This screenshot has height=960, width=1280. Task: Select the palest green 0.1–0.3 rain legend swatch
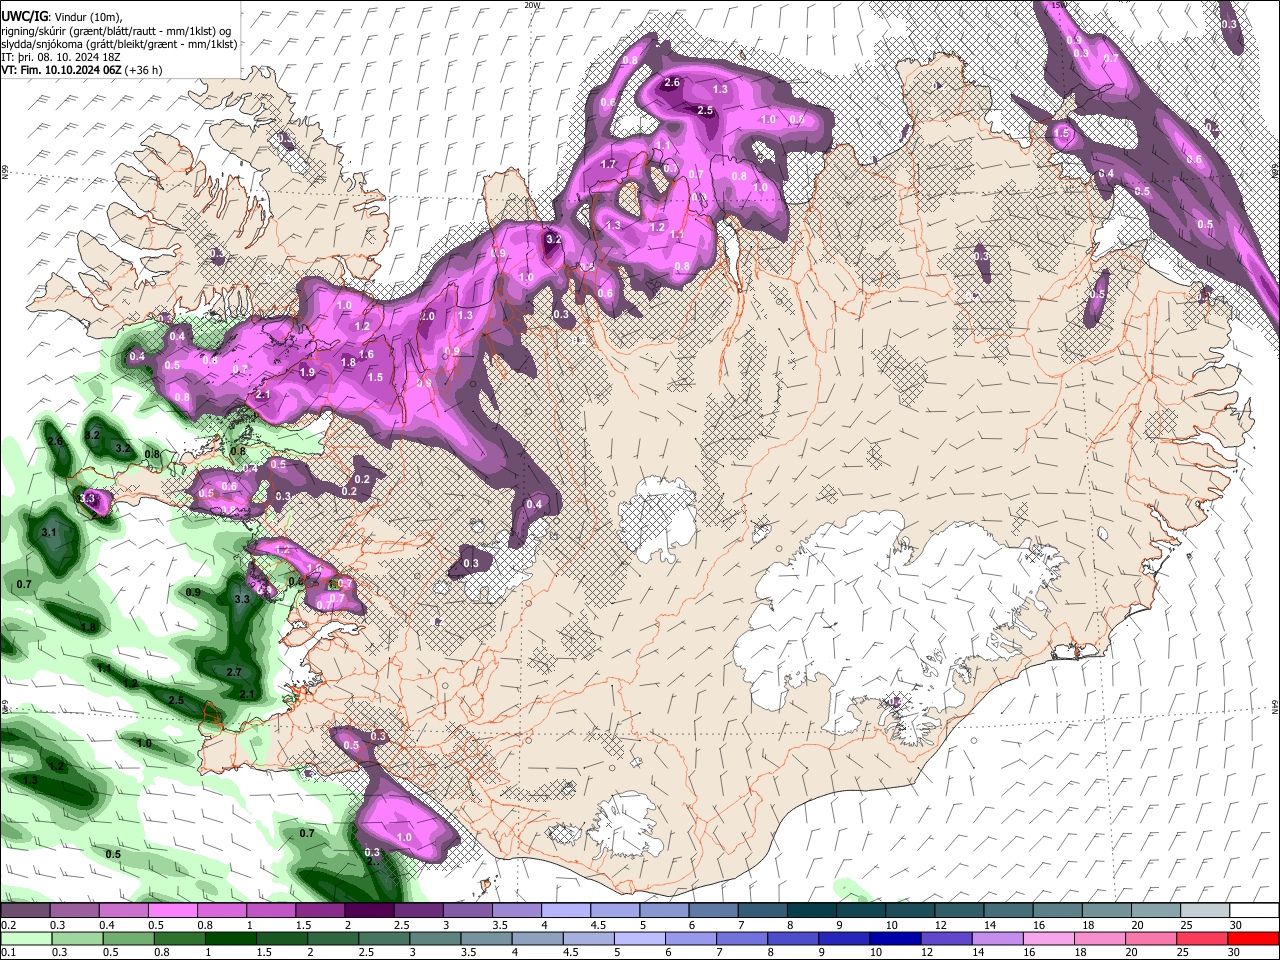(x=25, y=938)
